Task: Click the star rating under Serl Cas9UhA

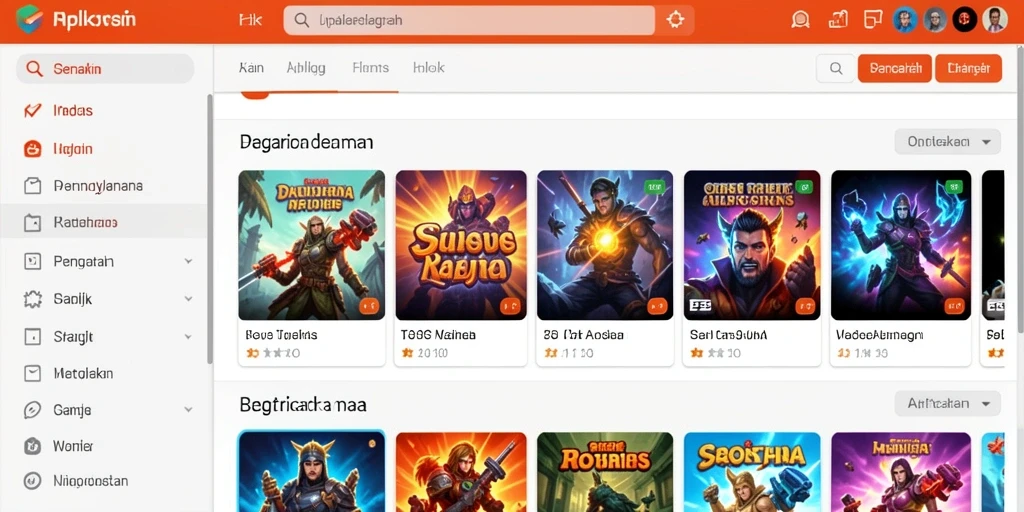Action: click(x=715, y=353)
